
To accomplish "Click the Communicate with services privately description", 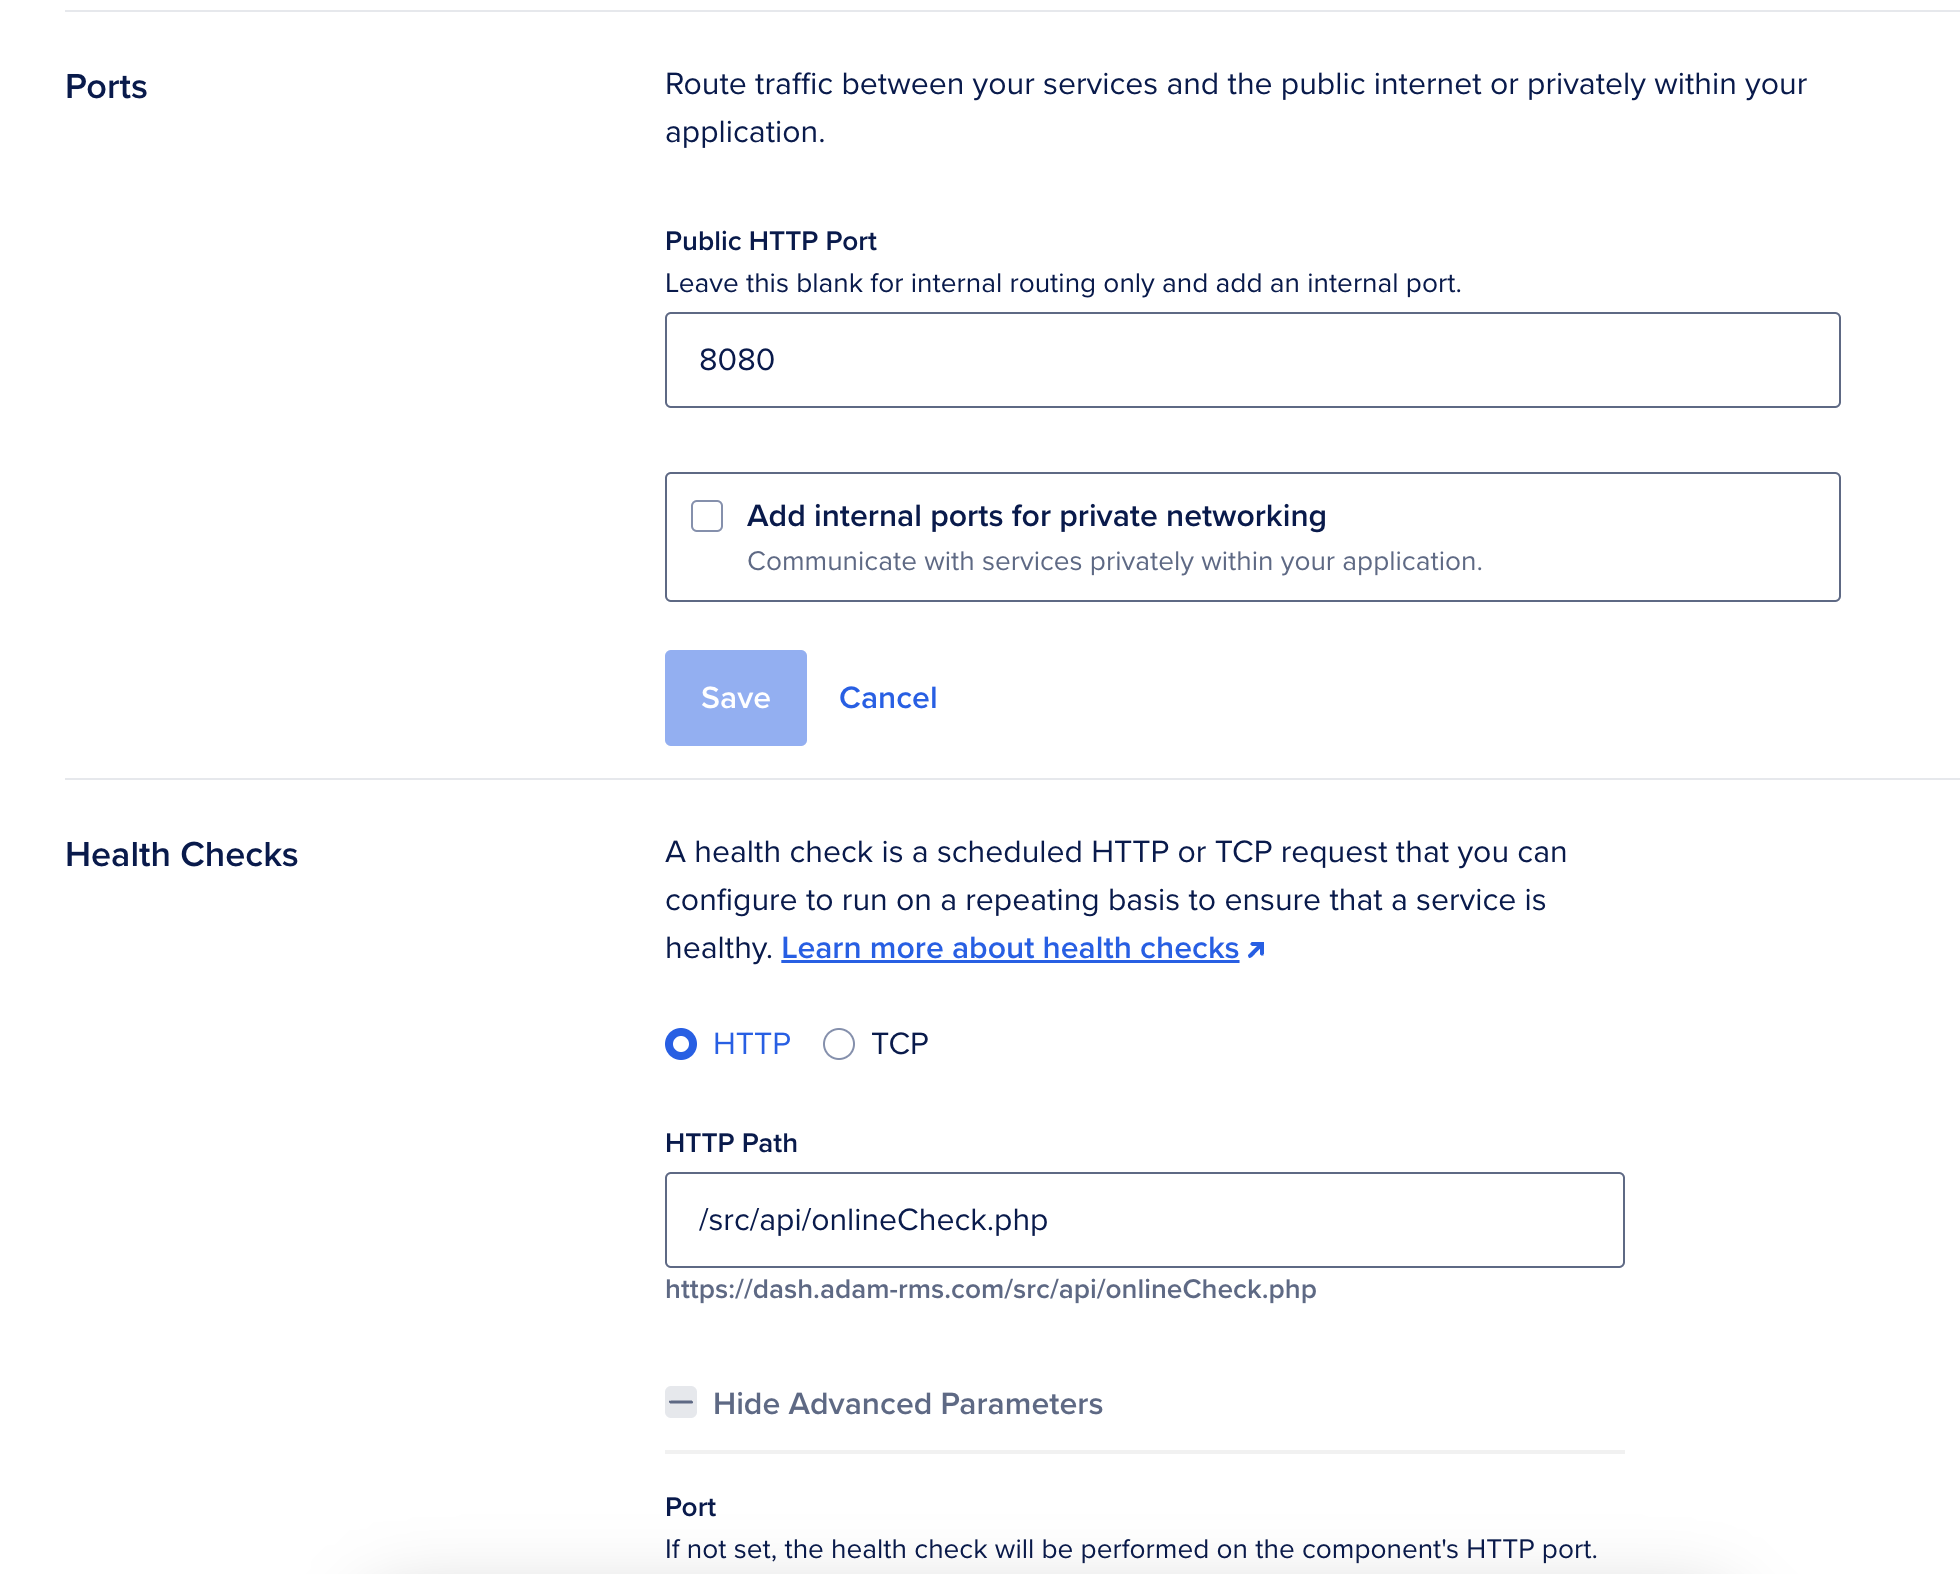I will tap(1114, 562).
